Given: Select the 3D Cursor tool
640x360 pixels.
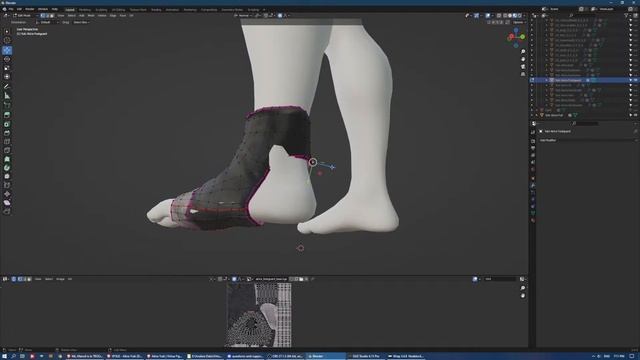Looking at the screenshot, I should click(x=7, y=40).
